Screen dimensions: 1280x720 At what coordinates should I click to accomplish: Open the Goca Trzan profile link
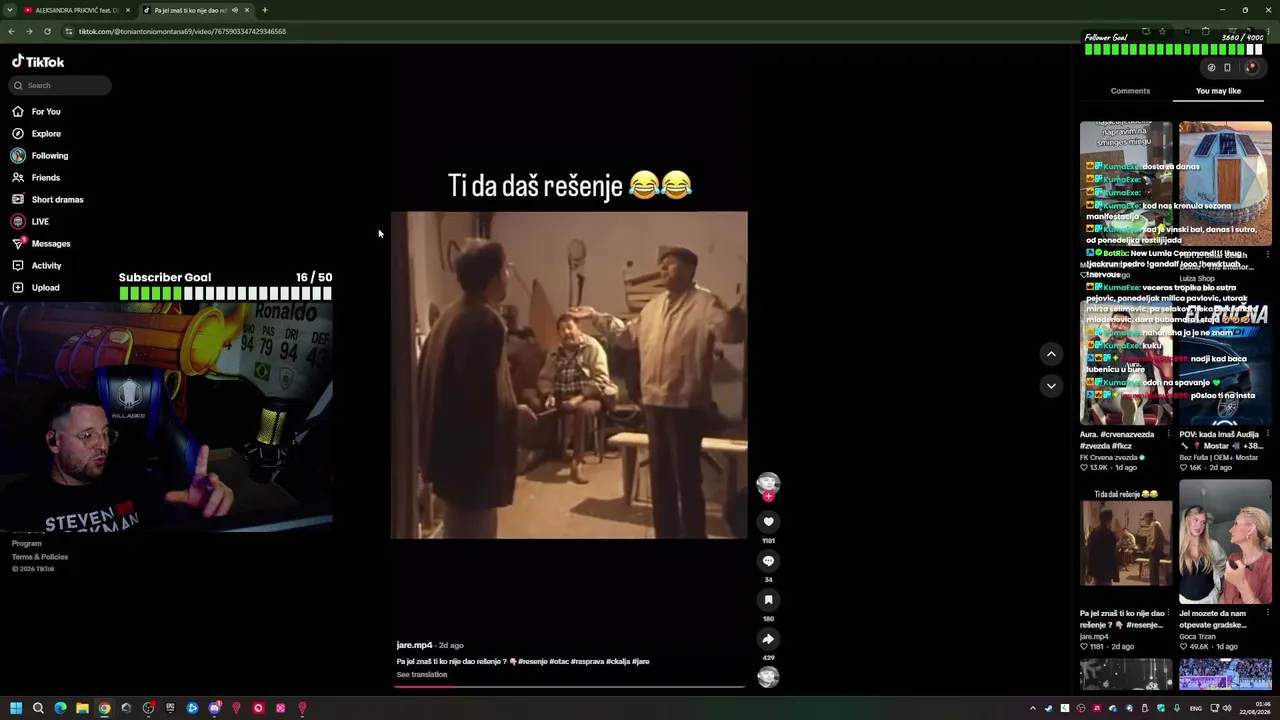pyautogui.click(x=1197, y=637)
